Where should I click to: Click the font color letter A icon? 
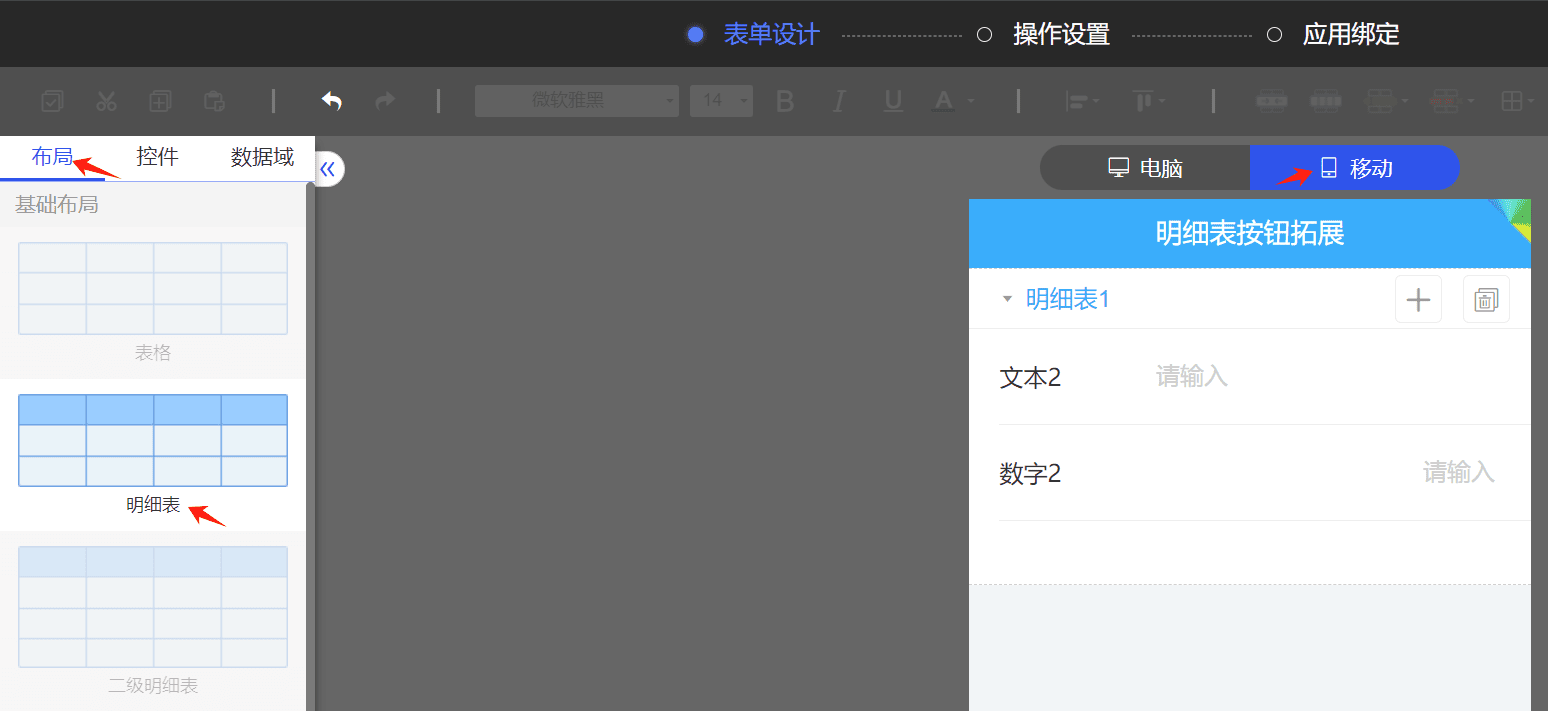pyautogui.click(x=943, y=101)
